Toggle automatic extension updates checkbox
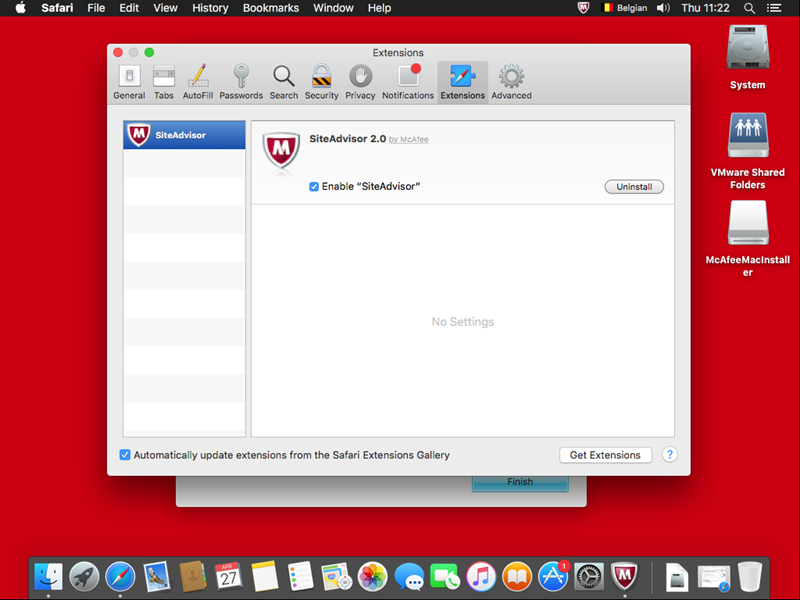The height and width of the screenshot is (600, 800). pyautogui.click(x=125, y=455)
